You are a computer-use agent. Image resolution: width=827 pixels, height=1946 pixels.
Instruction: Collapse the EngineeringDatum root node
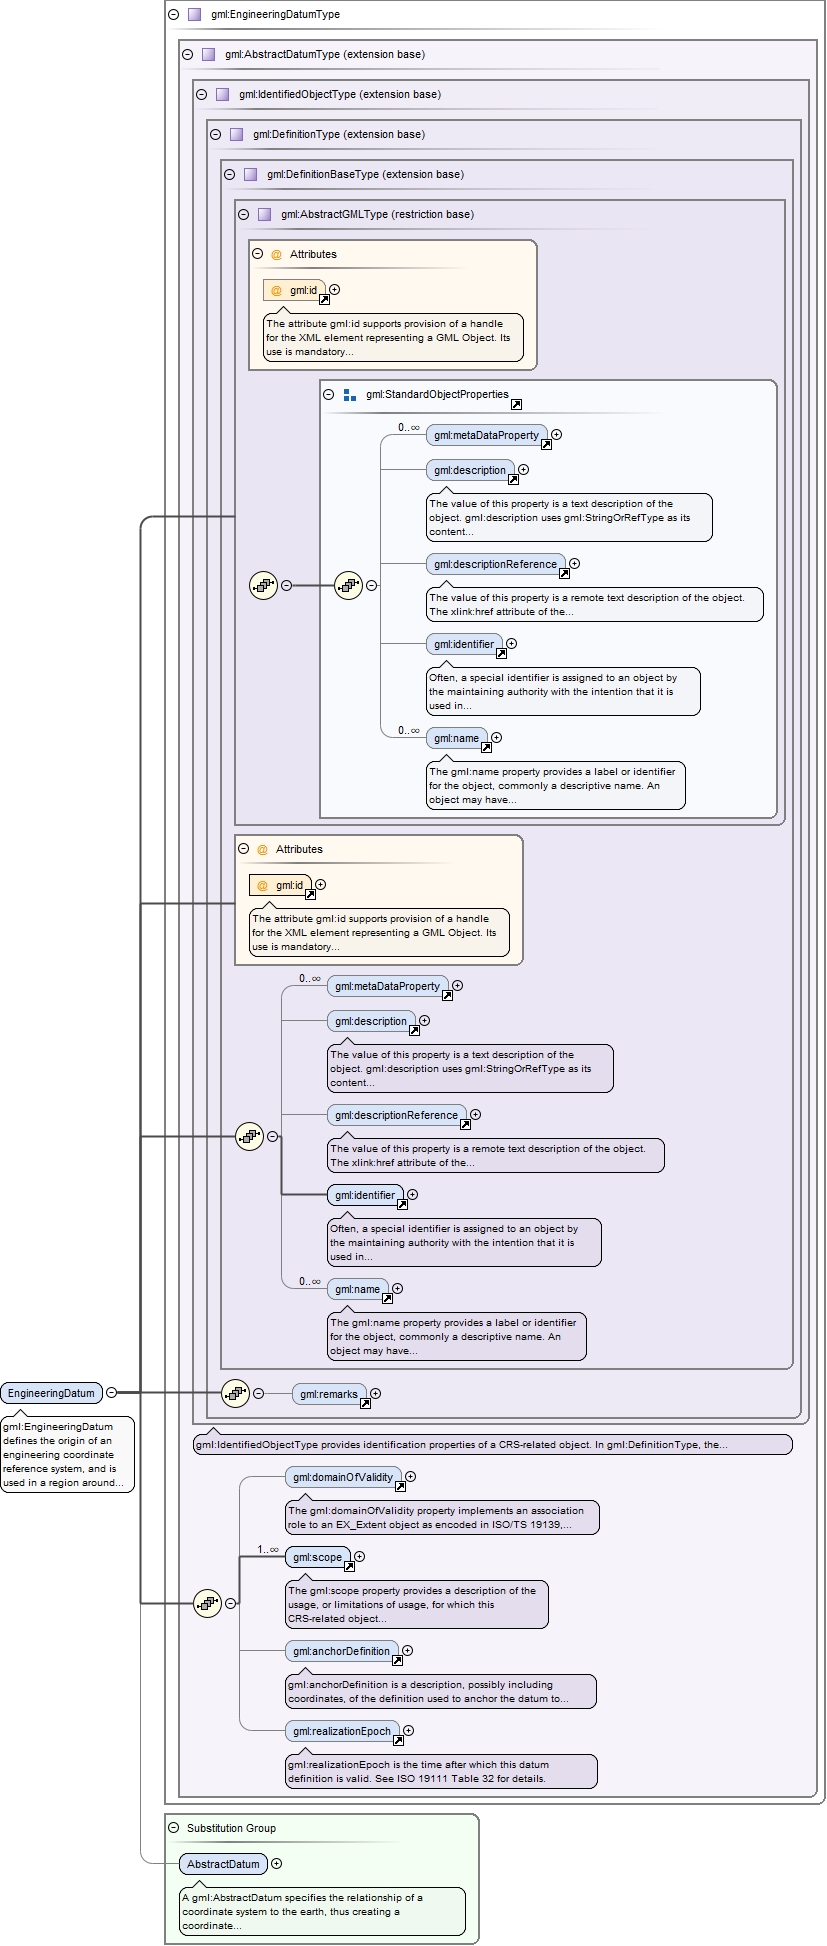(x=112, y=1392)
